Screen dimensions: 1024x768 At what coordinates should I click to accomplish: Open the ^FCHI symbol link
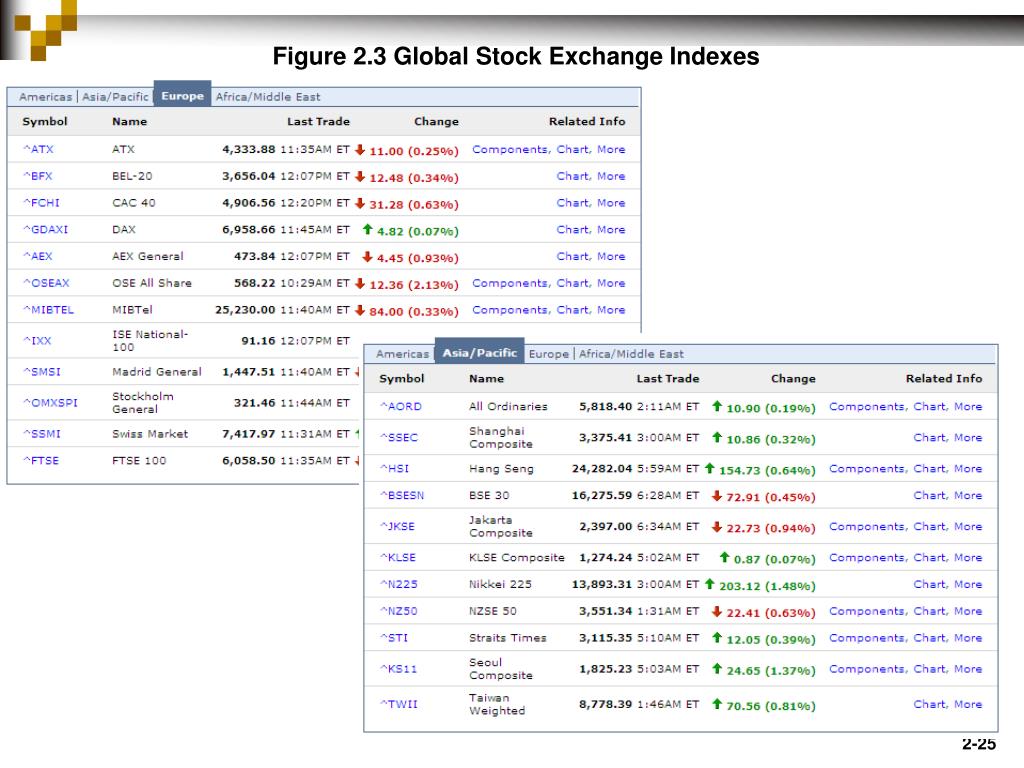coord(41,202)
